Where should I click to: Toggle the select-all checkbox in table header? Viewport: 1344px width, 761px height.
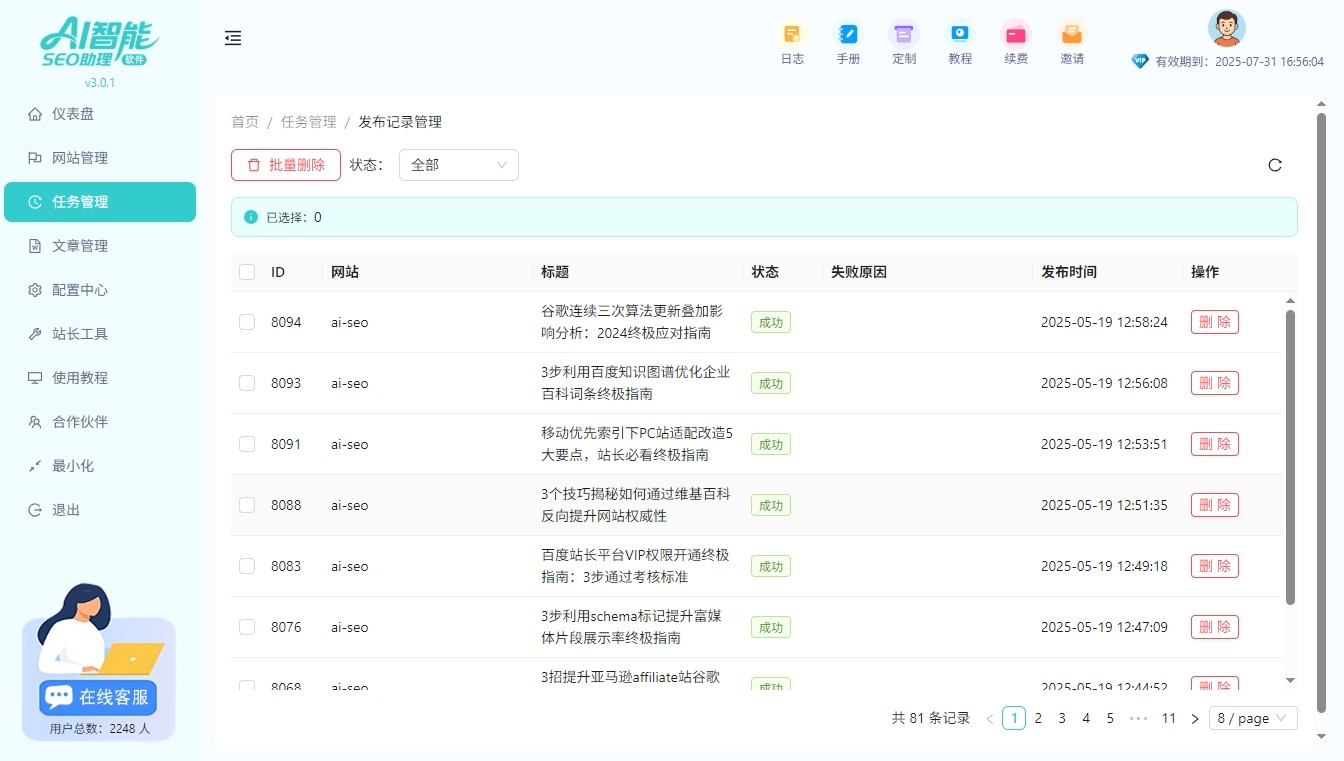(x=247, y=272)
